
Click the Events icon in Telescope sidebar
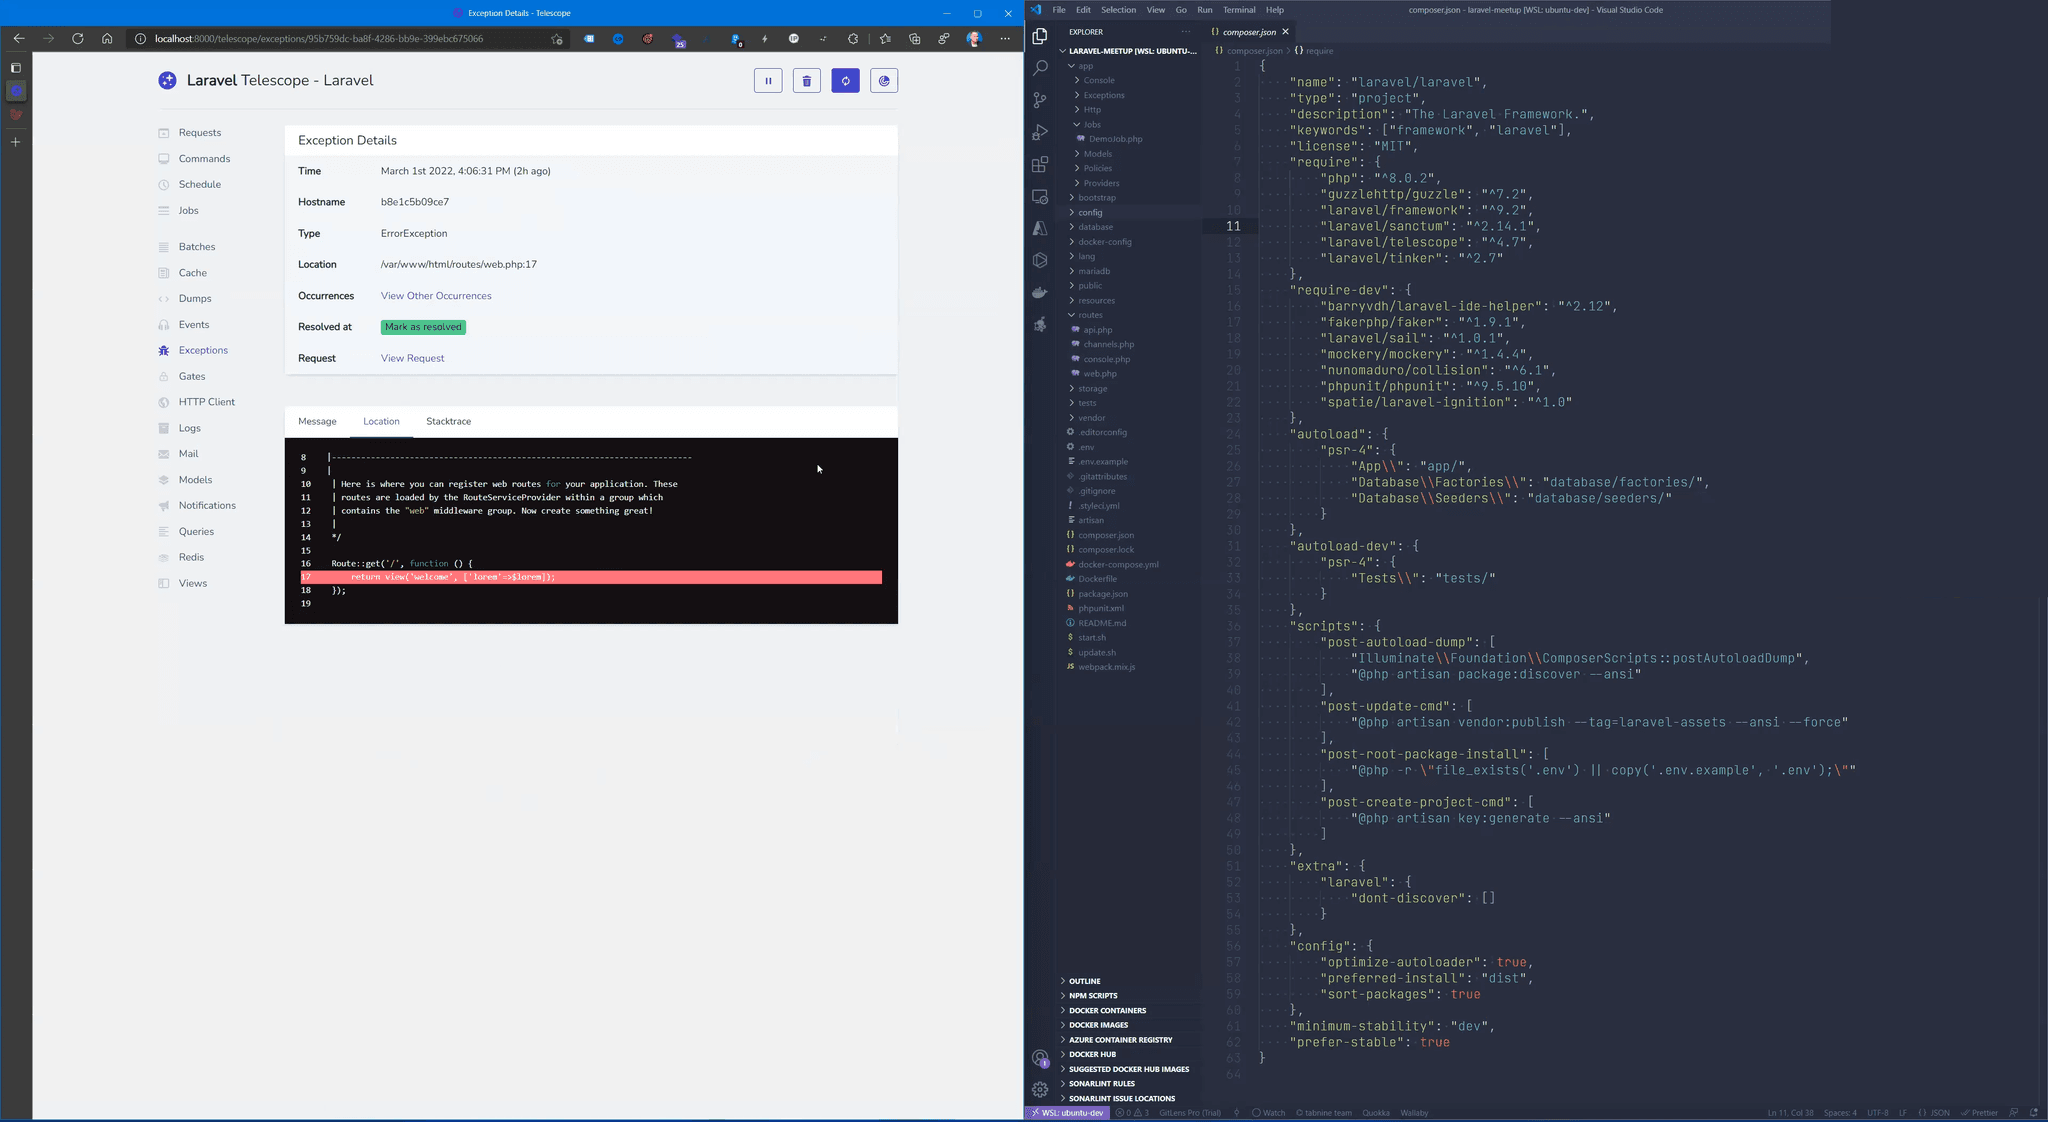pyautogui.click(x=164, y=325)
